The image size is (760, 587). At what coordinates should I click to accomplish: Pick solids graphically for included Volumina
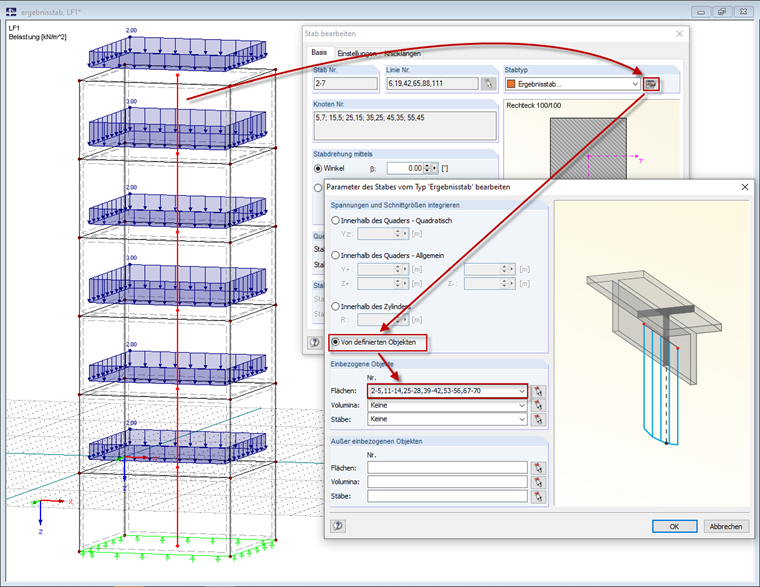pyautogui.click(x=538, y=405)
